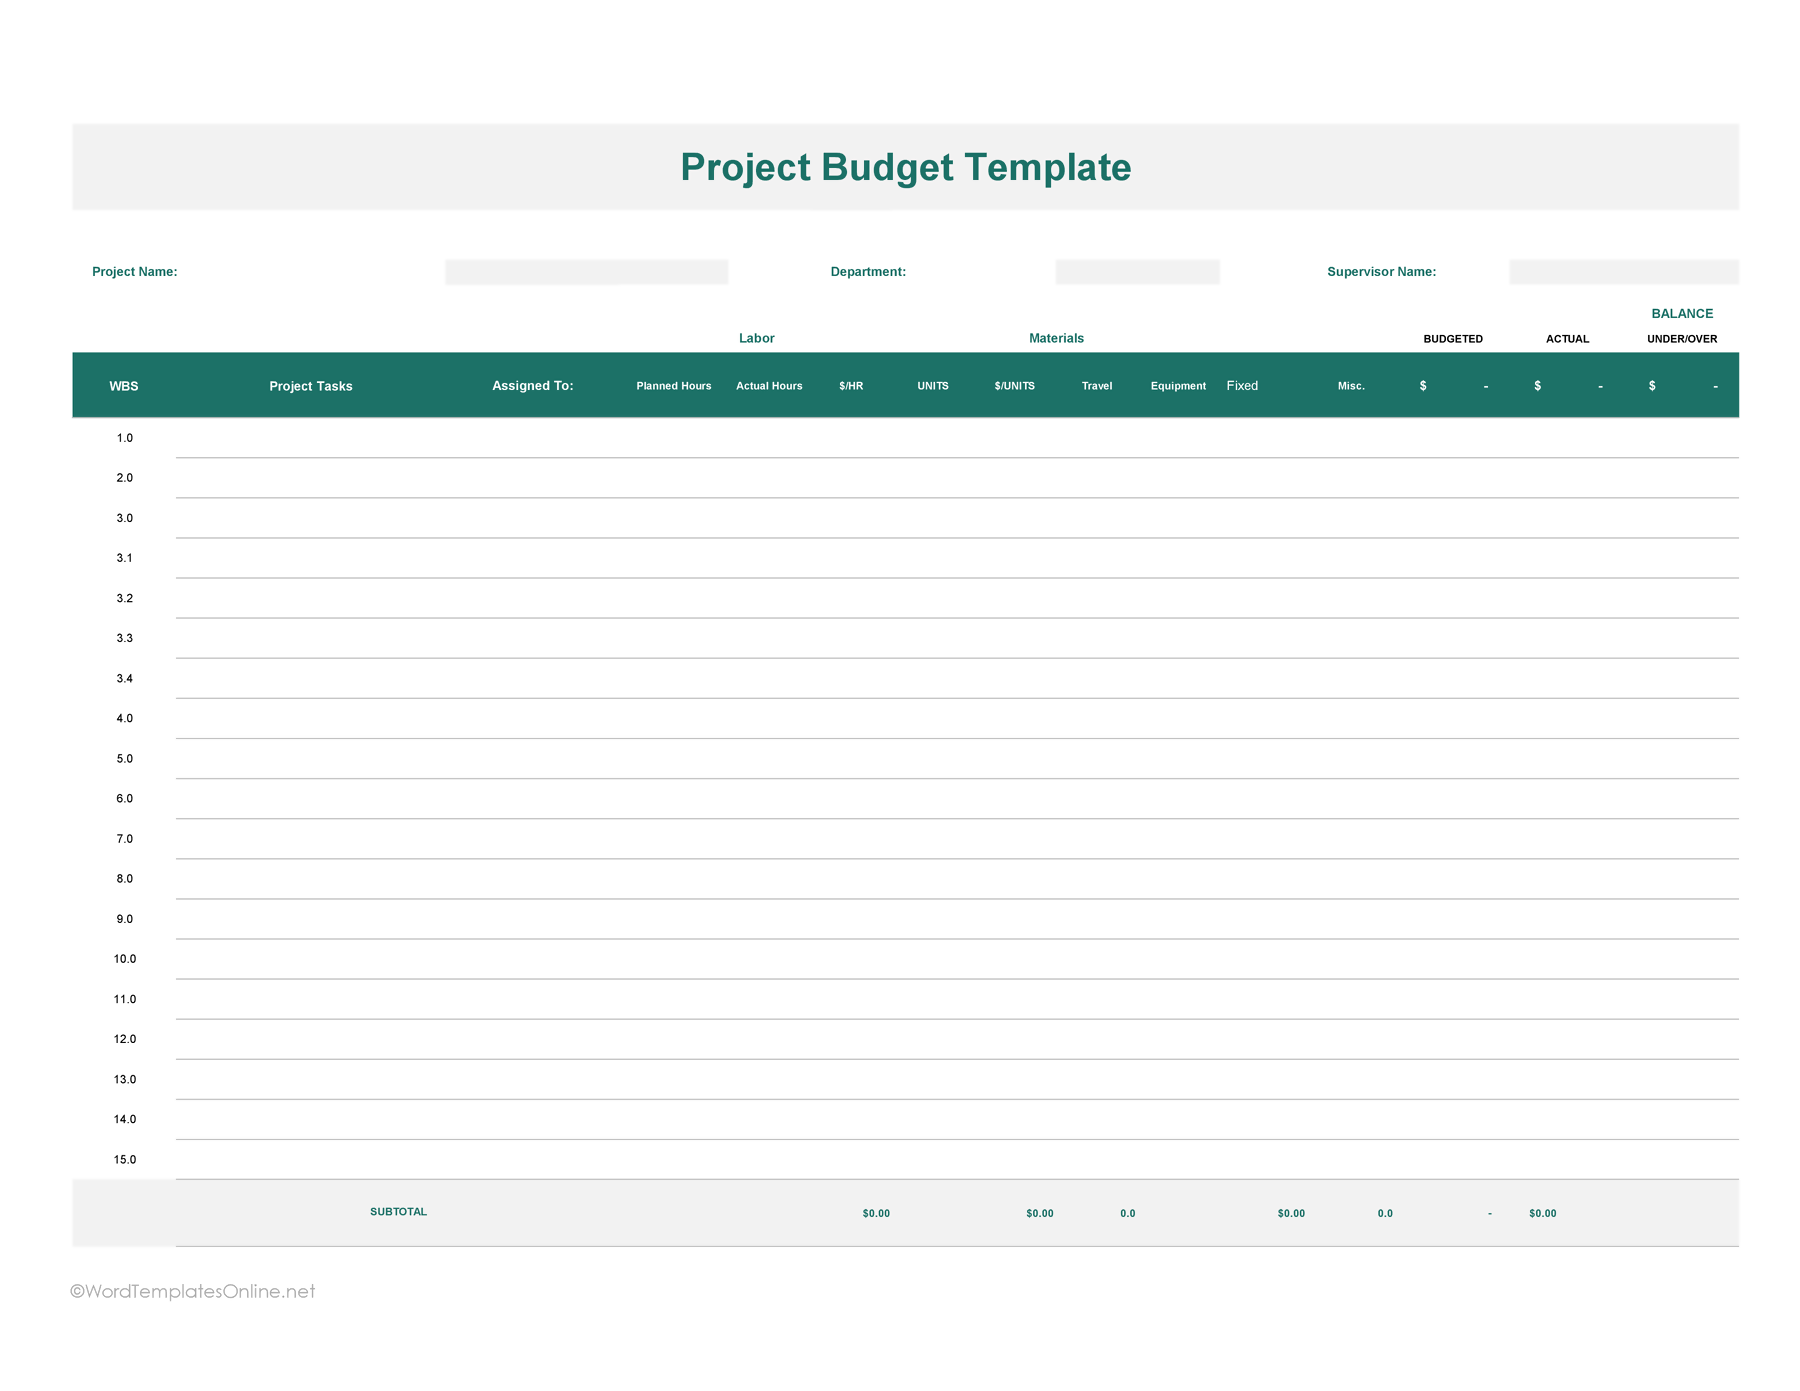Click the 'Project Name:' label
Viewport: 1800px width, 1391px height.
click(135, 272)
